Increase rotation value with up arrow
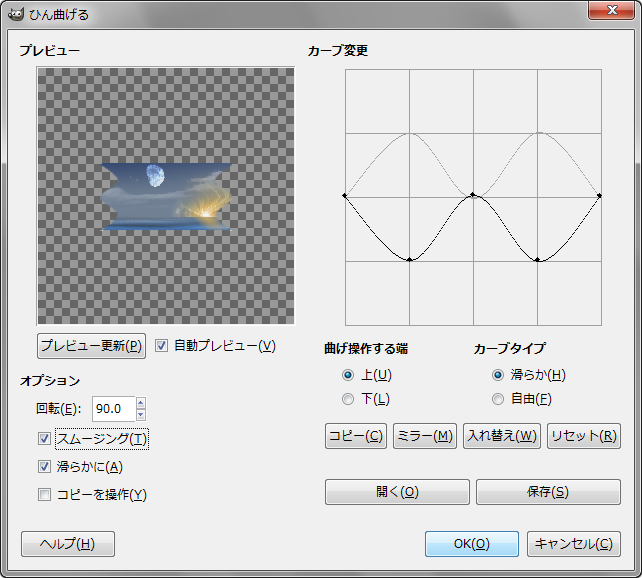 pyautogui.click(x=141, y=403)
